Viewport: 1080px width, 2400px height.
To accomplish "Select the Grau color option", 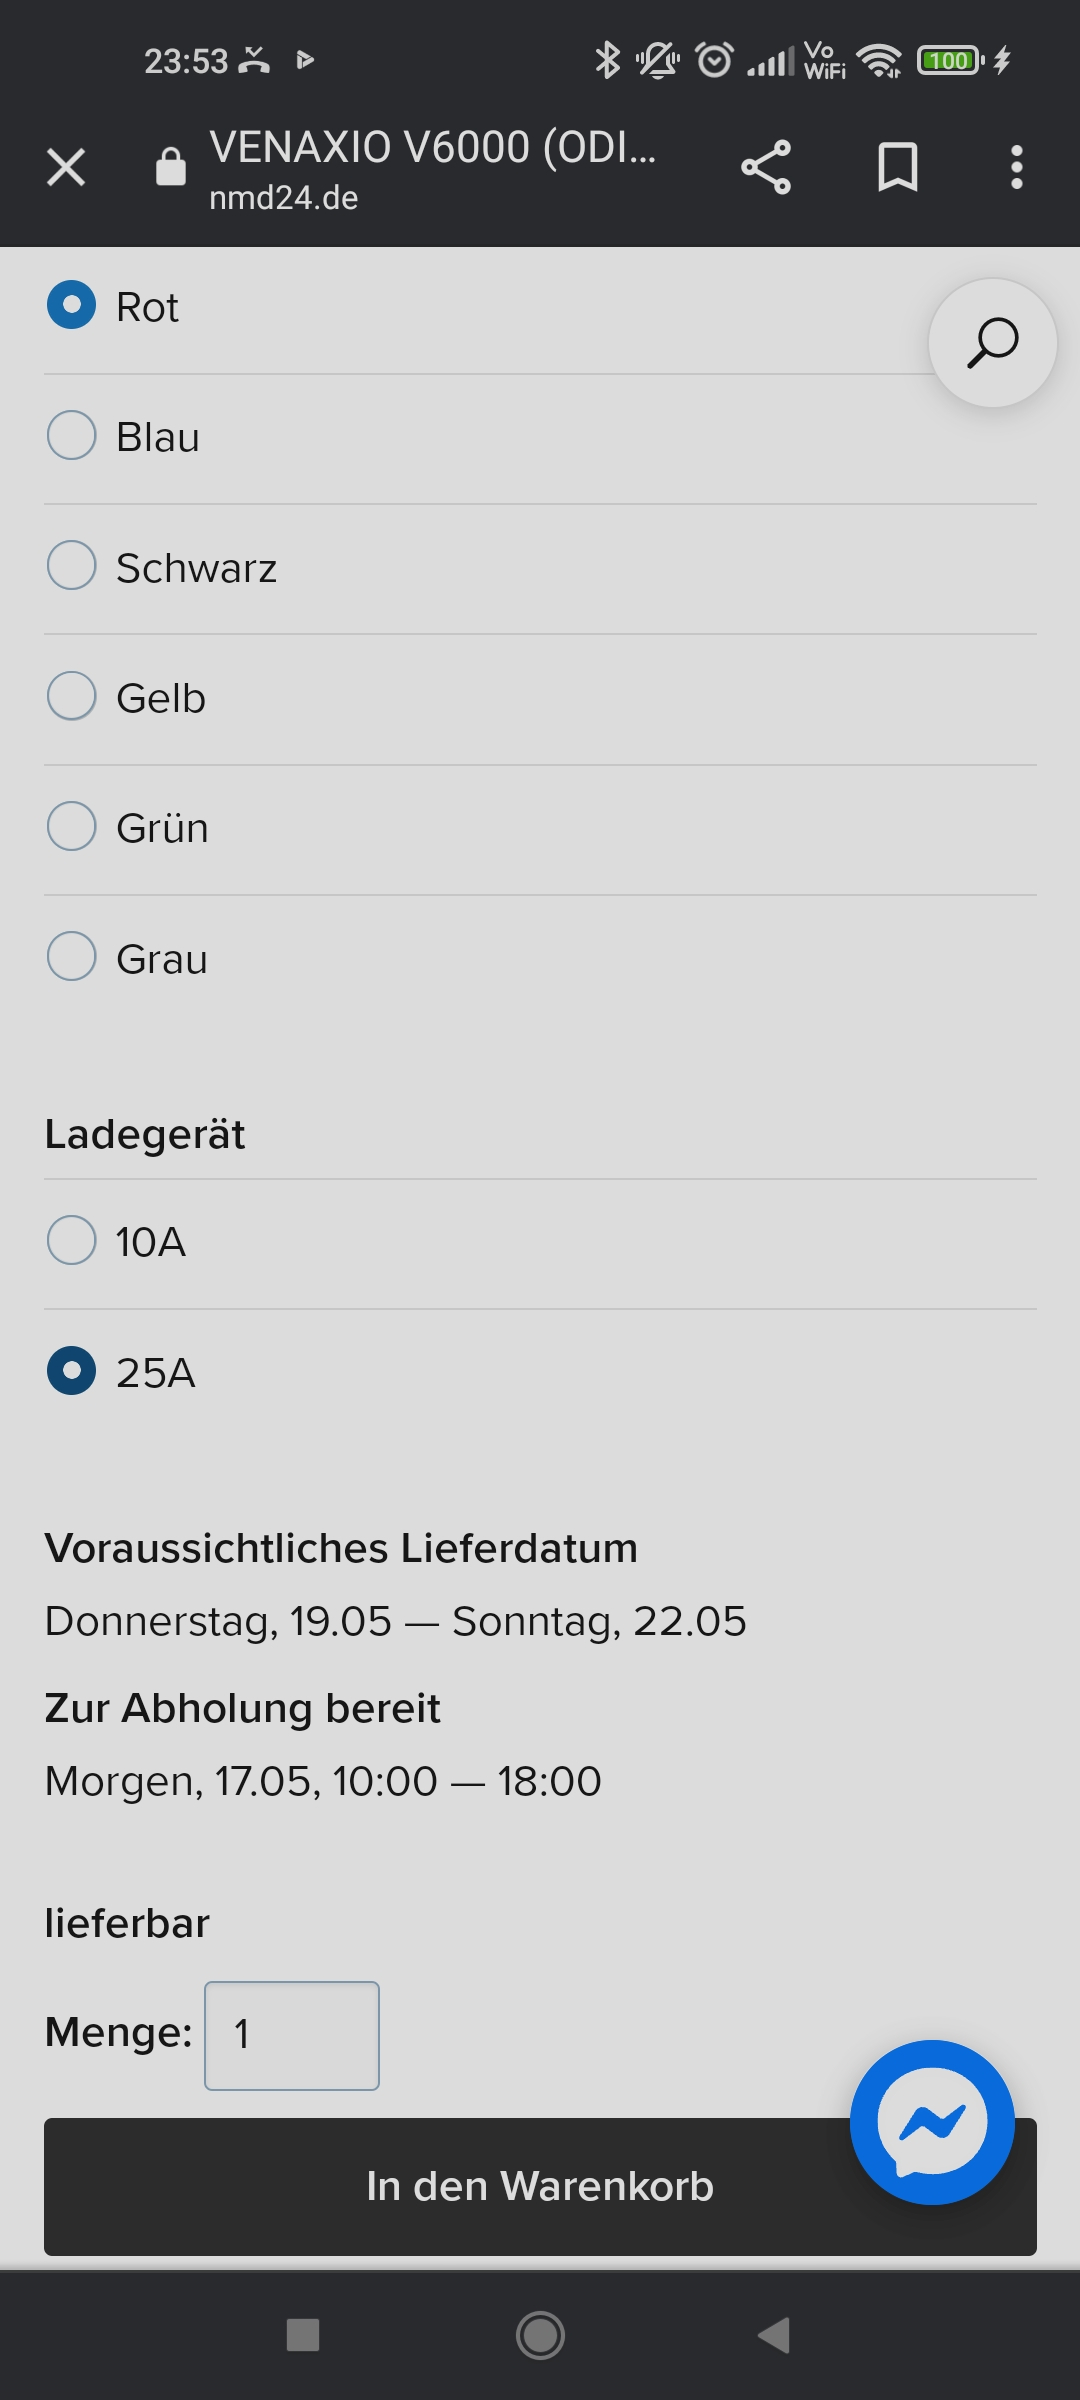I will pyautogui.click(x=72, y=957).
